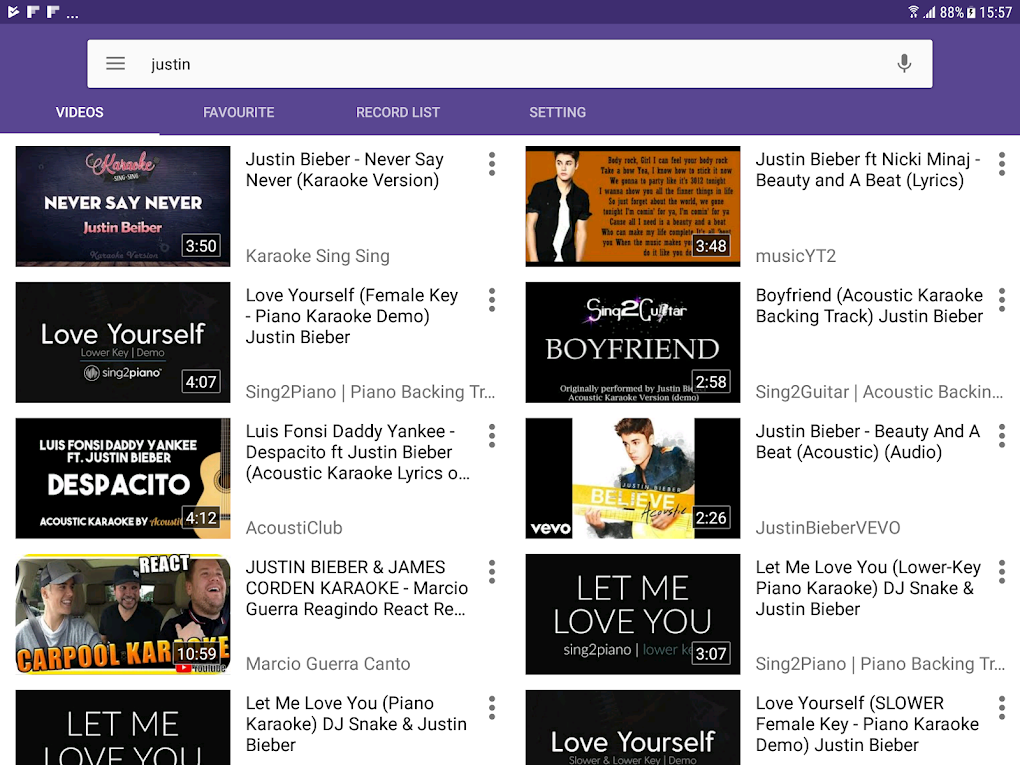Open the RECORD LIST tab
Viewport: 1020px width, 765px height.
pyautogui.click(x=398, y=112)
